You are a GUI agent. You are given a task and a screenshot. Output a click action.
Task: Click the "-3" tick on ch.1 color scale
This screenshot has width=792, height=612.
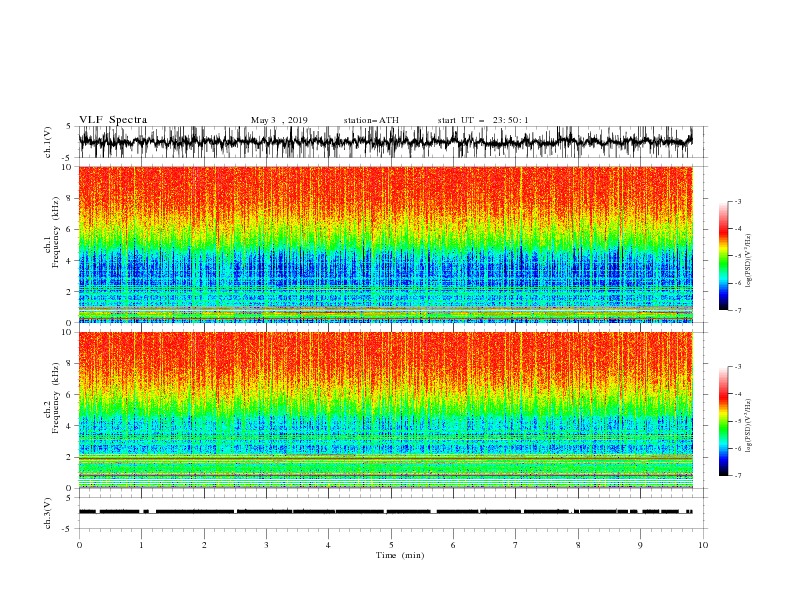point(737,201)
